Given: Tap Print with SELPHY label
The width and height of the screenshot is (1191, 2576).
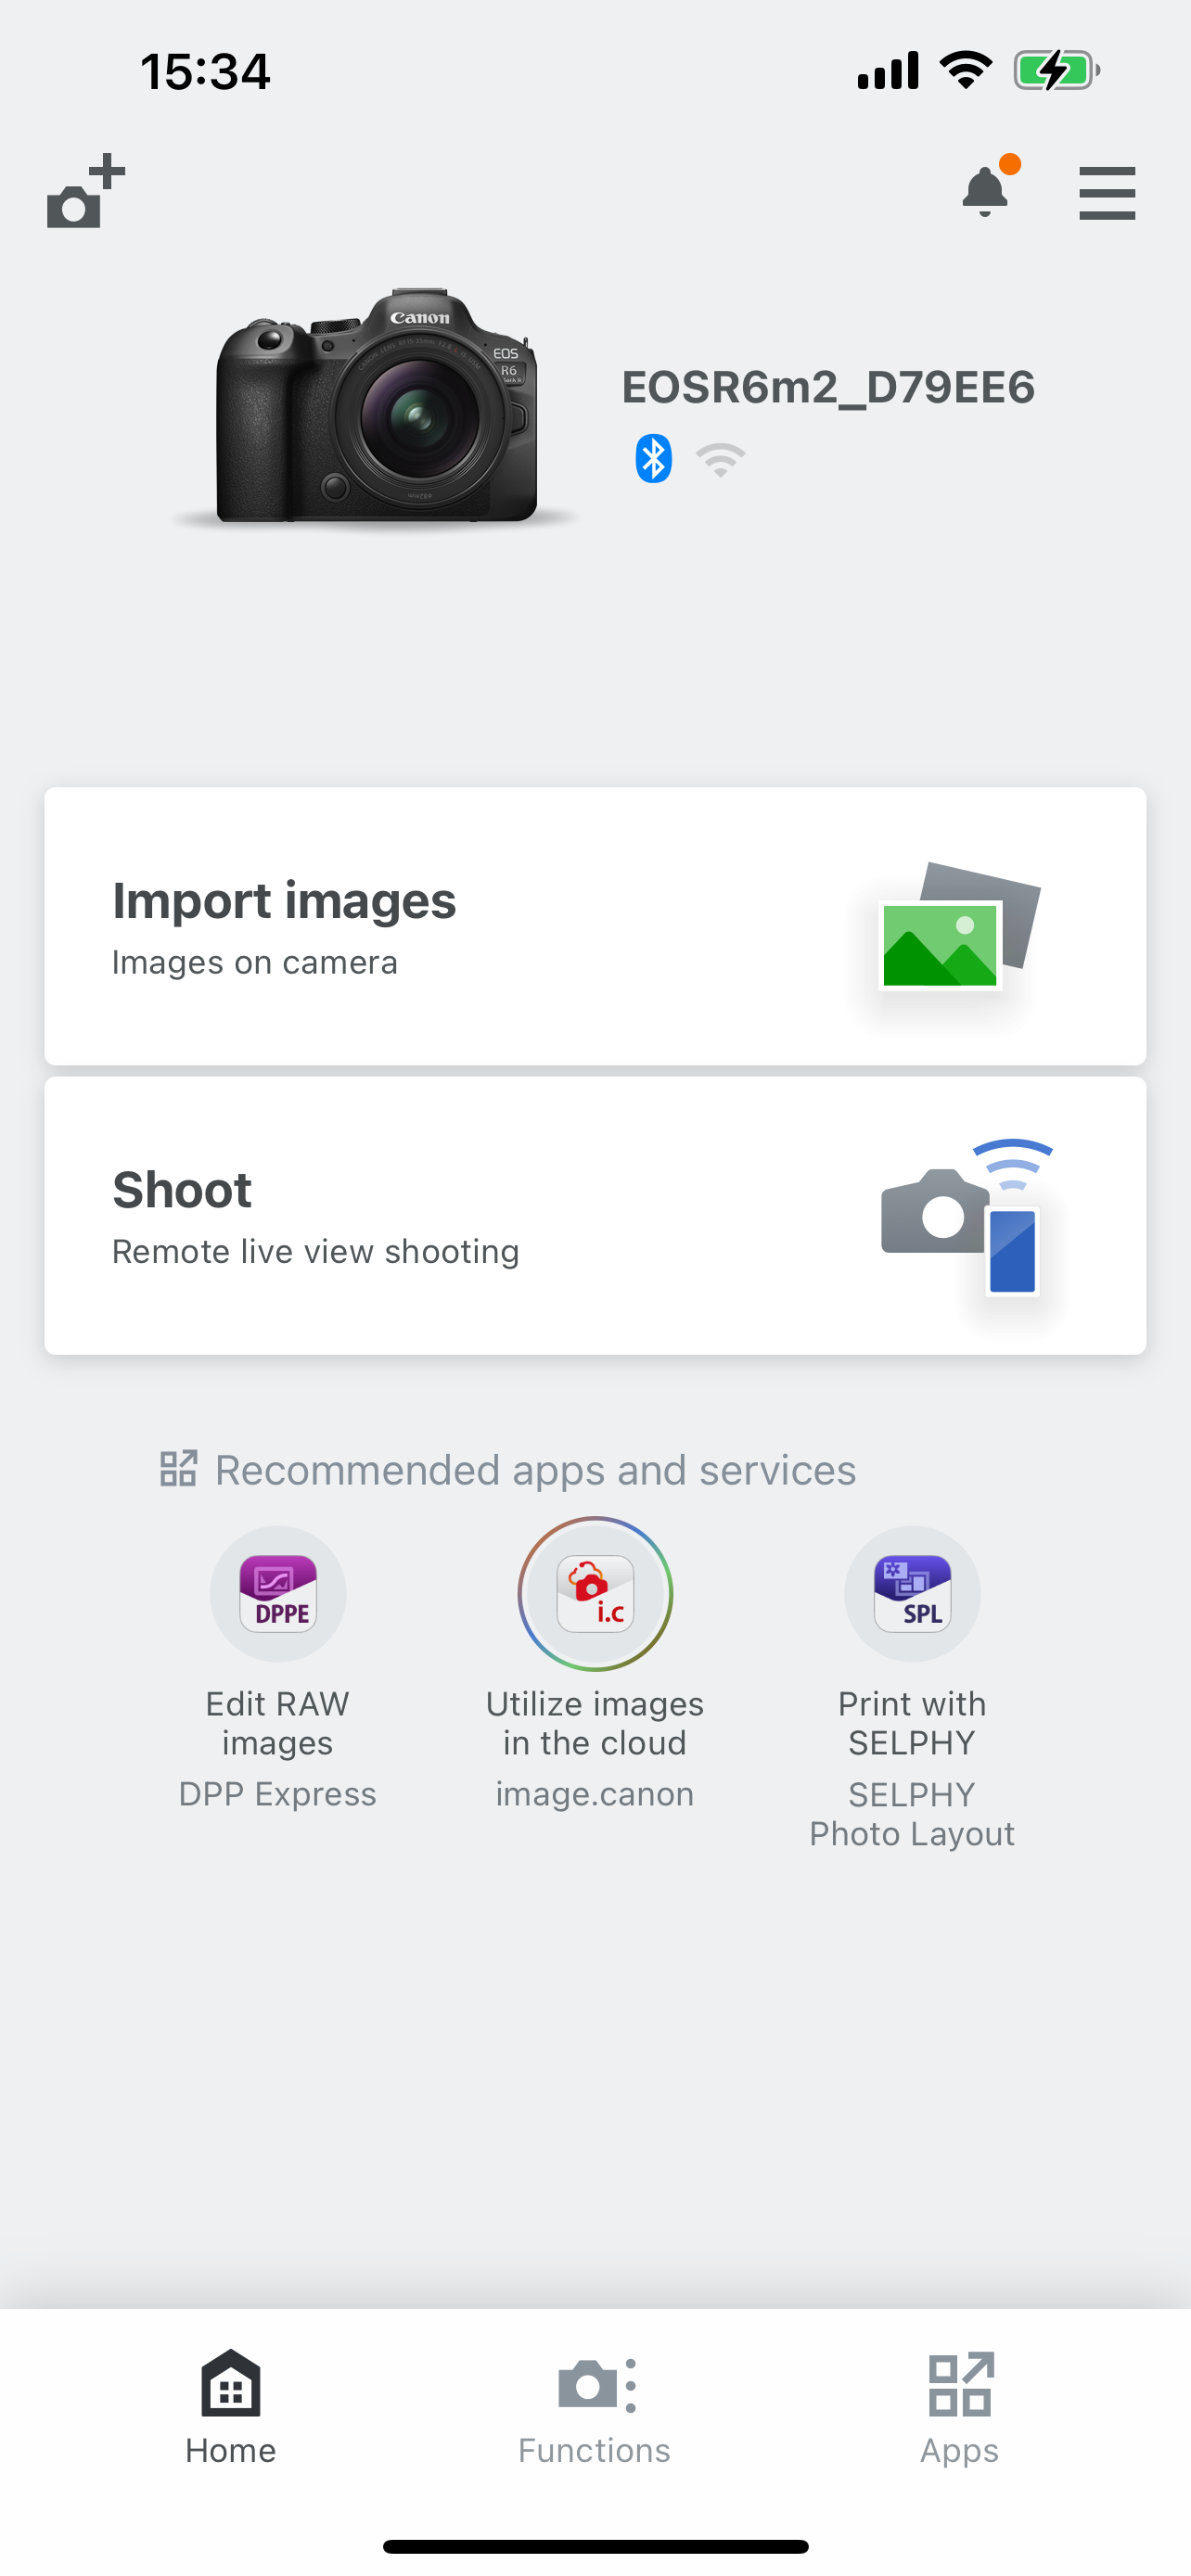Looking at the screenshot, I should (x=912, y=1723).
